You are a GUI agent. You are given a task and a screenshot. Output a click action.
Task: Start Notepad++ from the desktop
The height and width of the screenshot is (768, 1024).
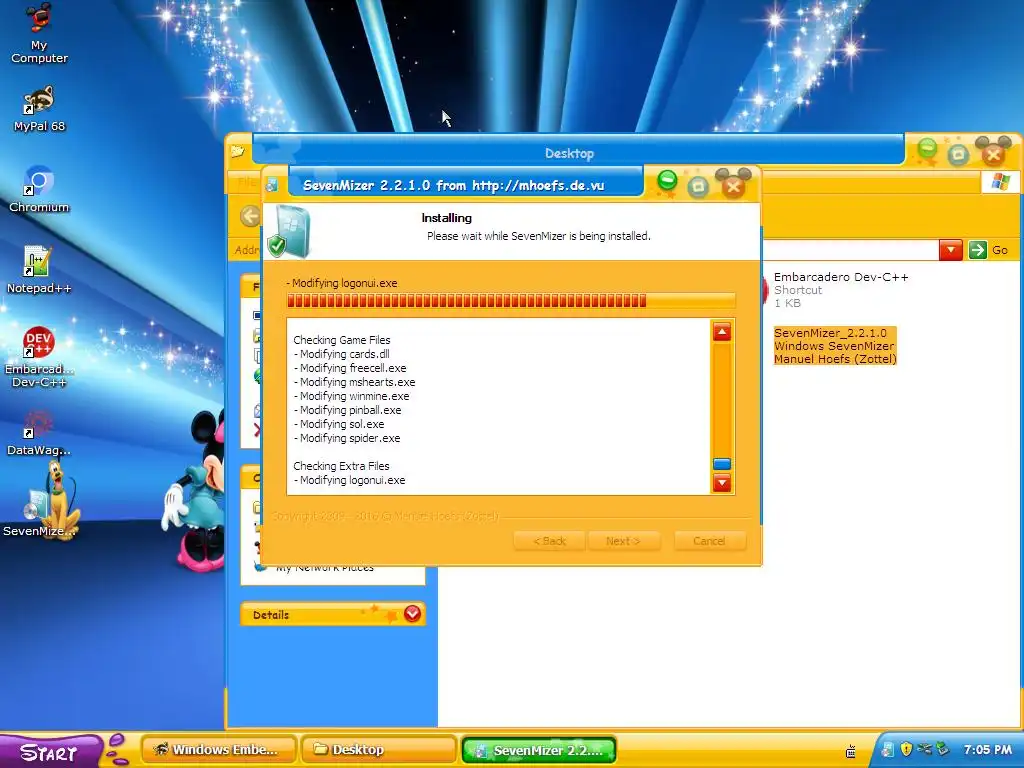(39, 270)
